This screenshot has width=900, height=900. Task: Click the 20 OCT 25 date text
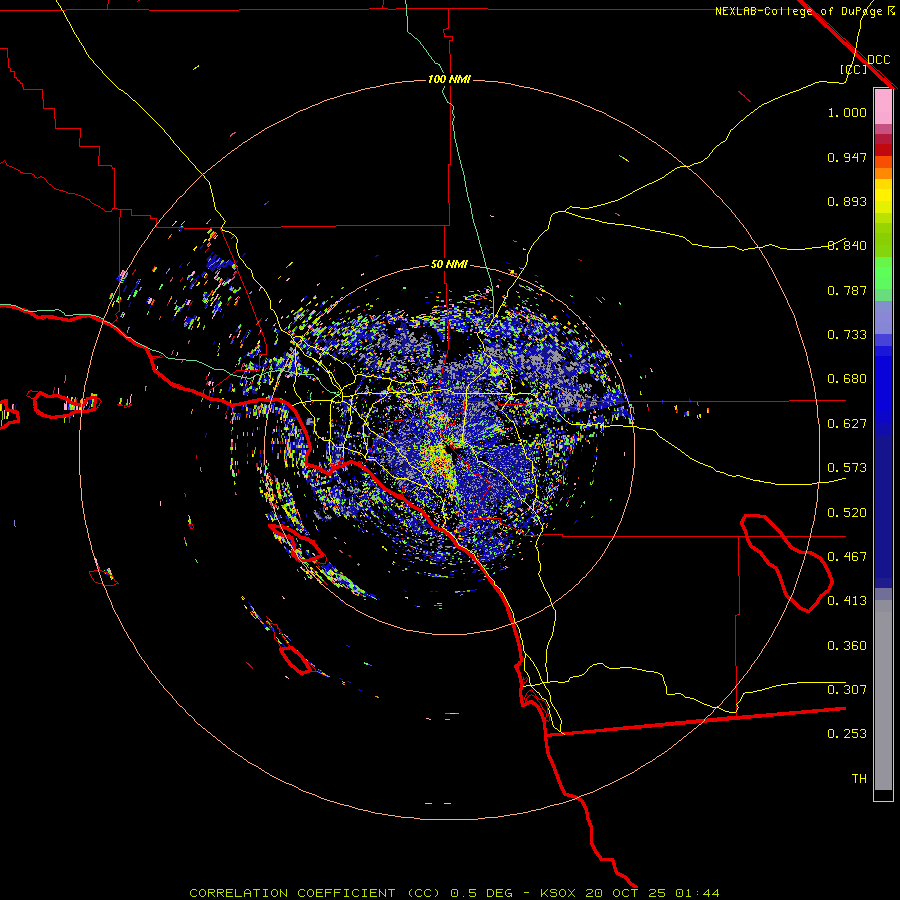tap(625, 893)
